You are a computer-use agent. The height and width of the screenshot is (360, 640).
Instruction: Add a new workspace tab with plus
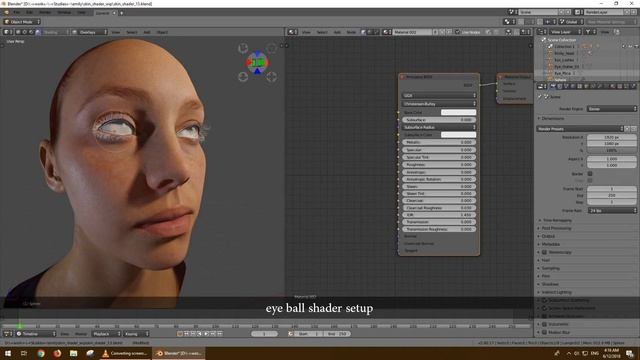tap(121, 13)
